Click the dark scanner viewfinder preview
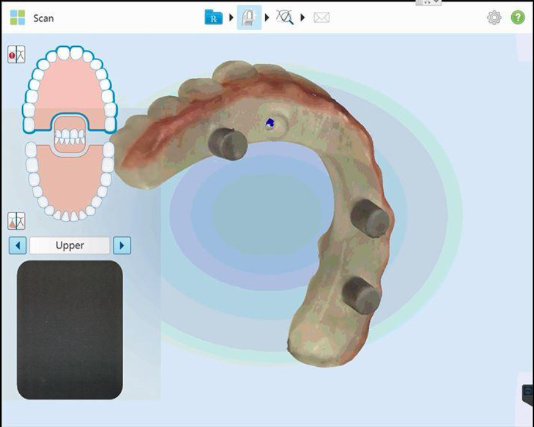This screenshot has width=534, height=427. (70, 330)
